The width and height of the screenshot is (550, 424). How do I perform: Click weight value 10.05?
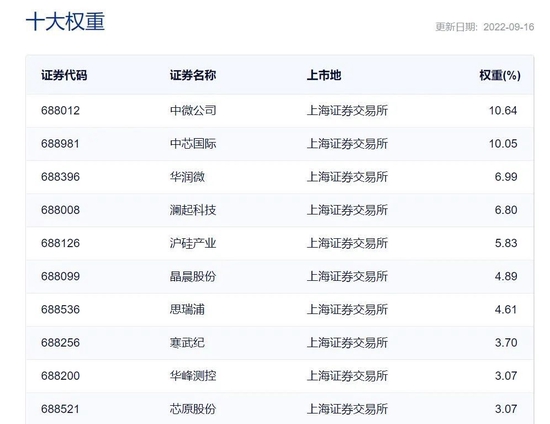click(503, 144)
